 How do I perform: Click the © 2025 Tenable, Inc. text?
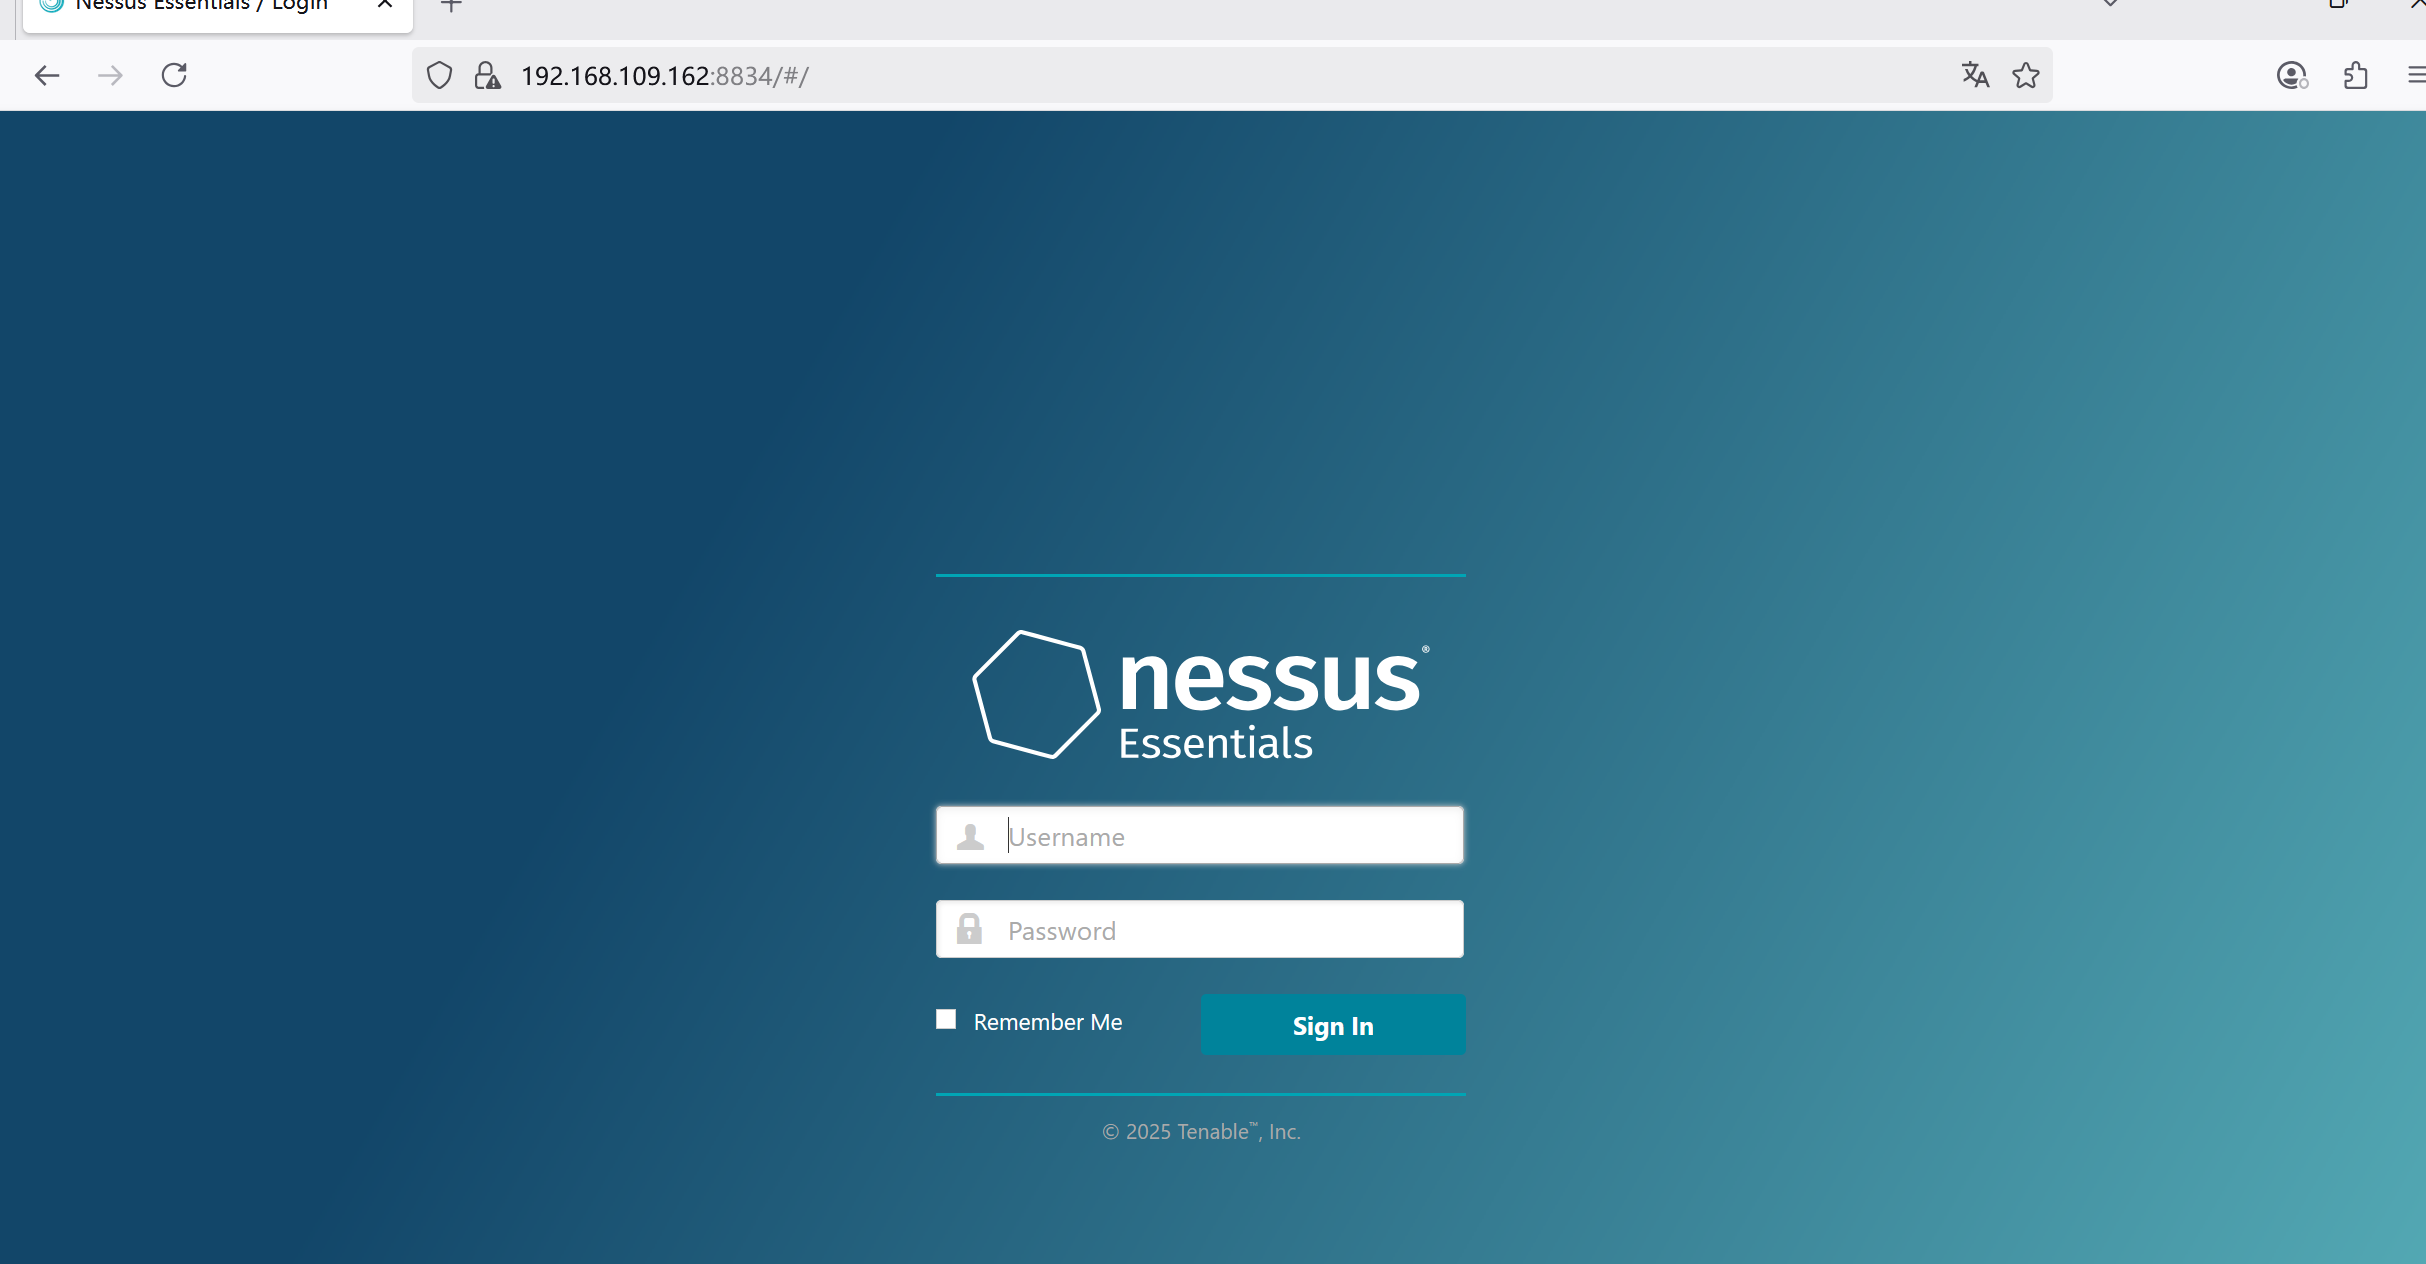[x=1201, y=1131]
